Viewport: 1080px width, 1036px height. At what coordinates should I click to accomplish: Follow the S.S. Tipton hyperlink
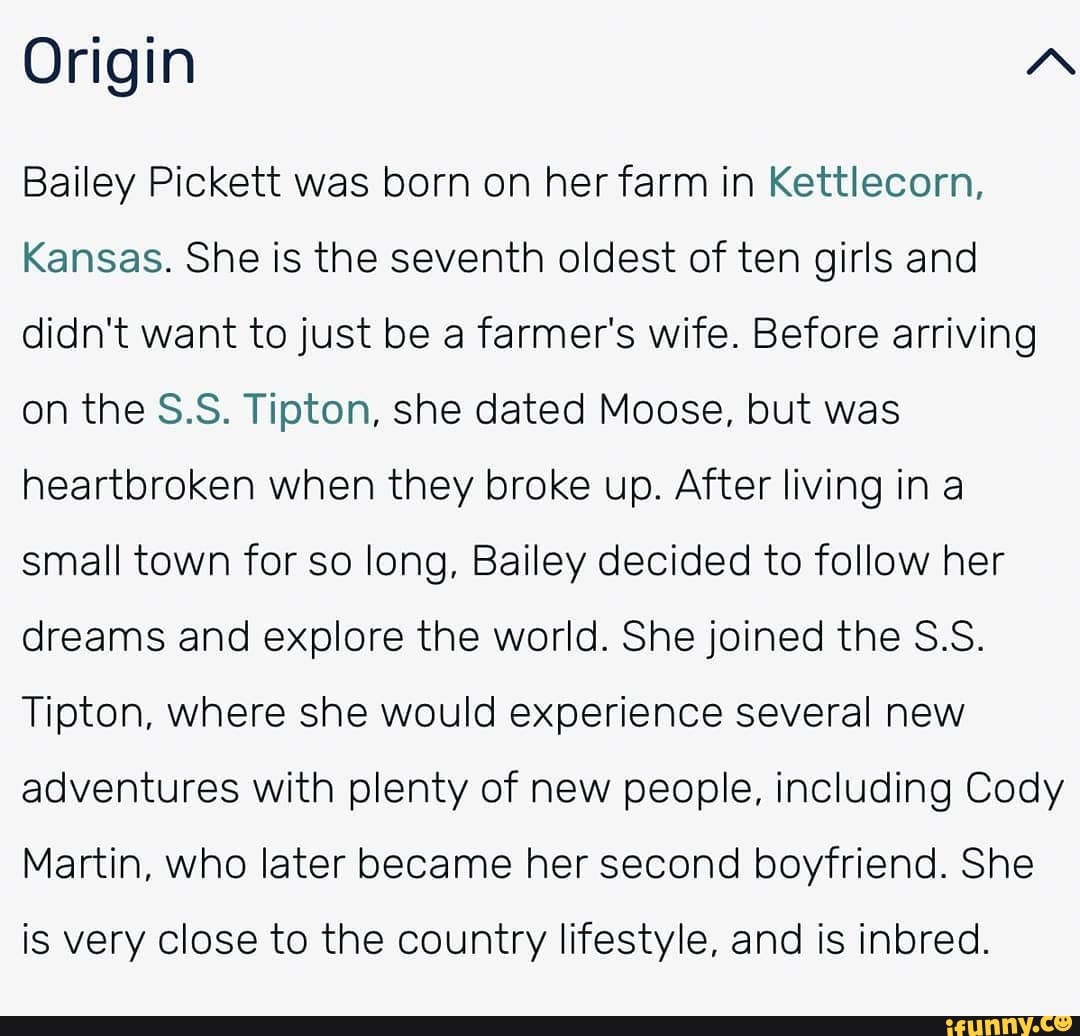pos(262,408)
